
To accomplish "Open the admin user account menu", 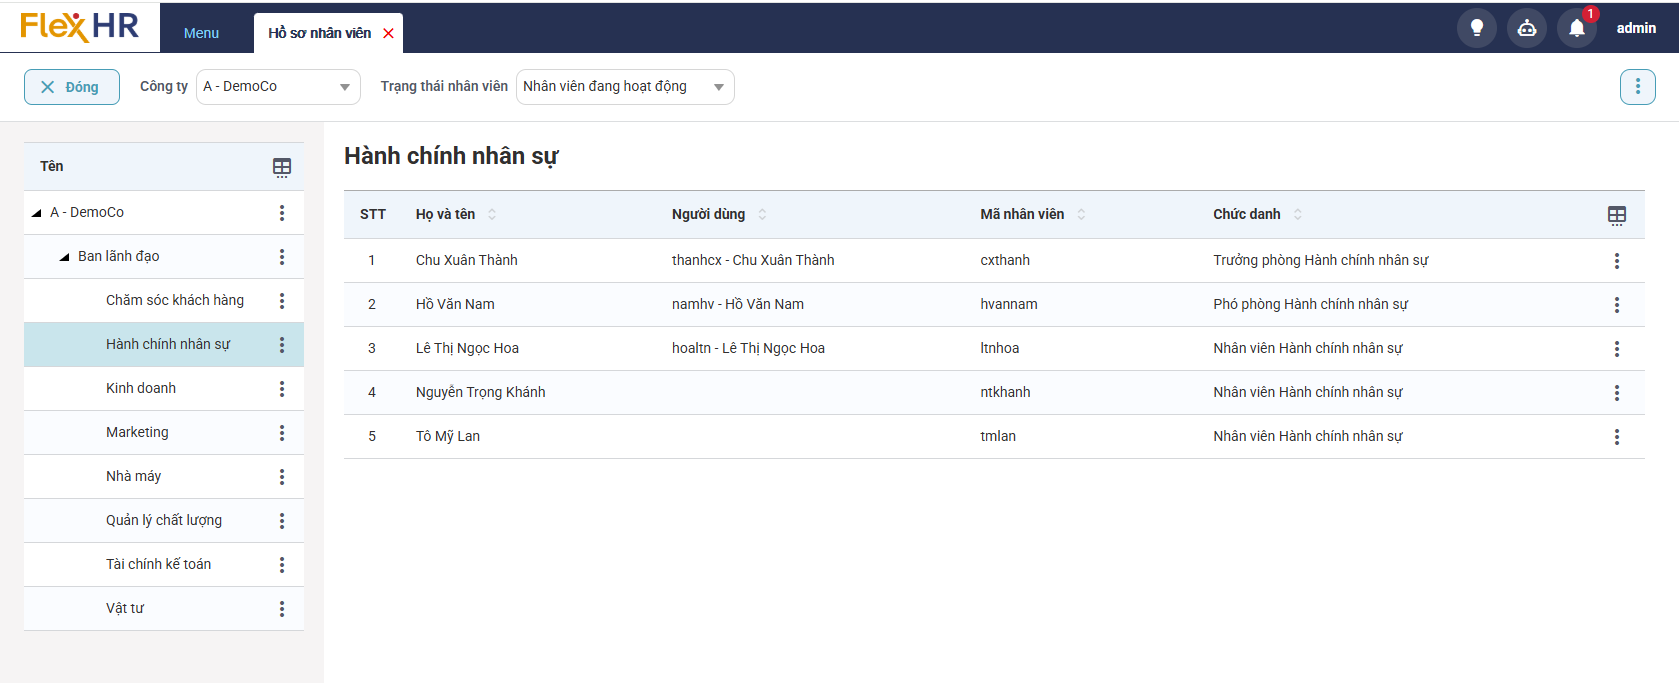I will pyautogui.click(x=1636, y=28).
